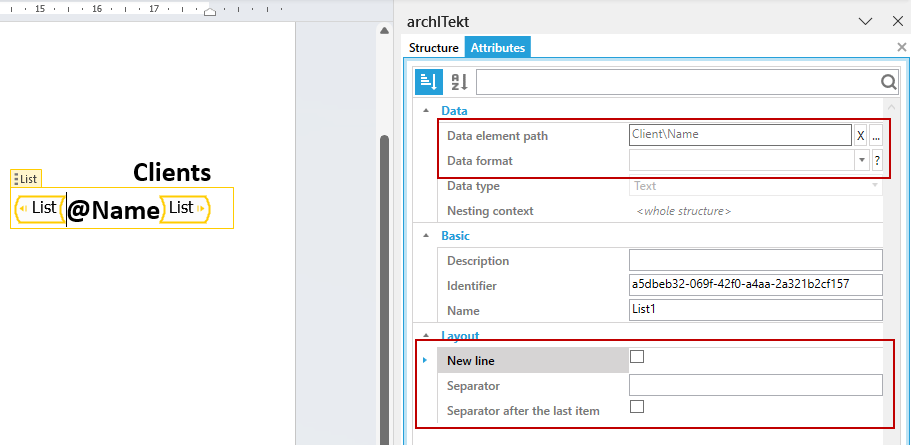Toggle Separator after the last item checkbox
Viewport: 911px width, 445px height.
point(637,406)
